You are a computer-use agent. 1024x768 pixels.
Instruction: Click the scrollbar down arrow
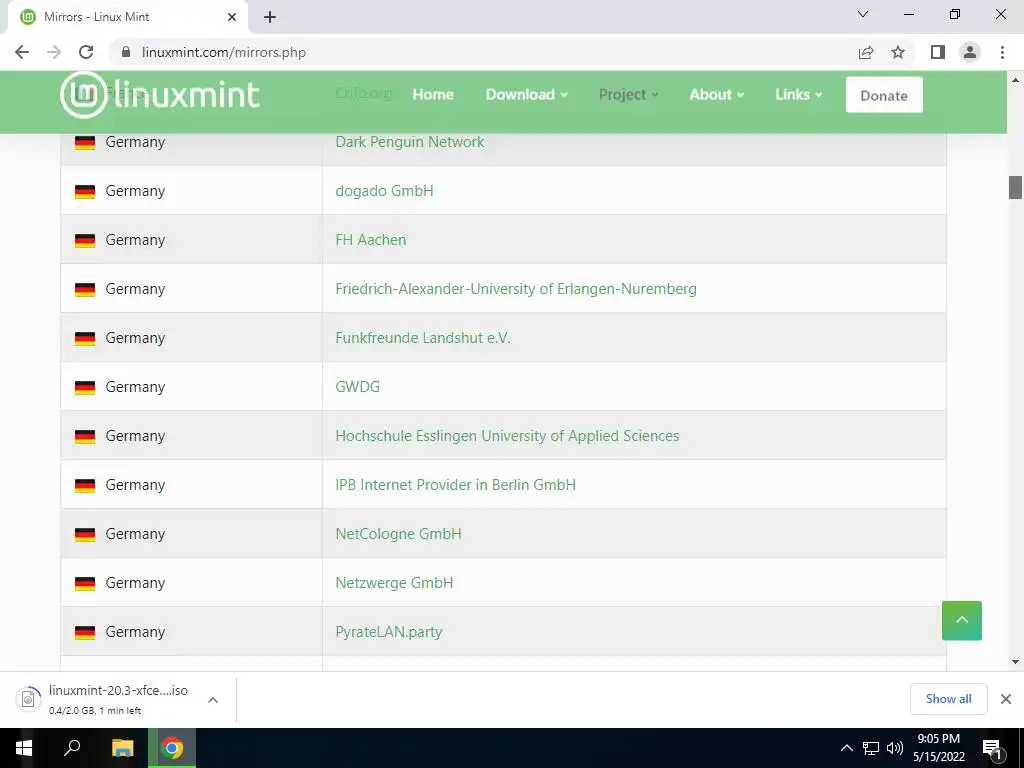pyautogui.click(x=1015, y=662)
